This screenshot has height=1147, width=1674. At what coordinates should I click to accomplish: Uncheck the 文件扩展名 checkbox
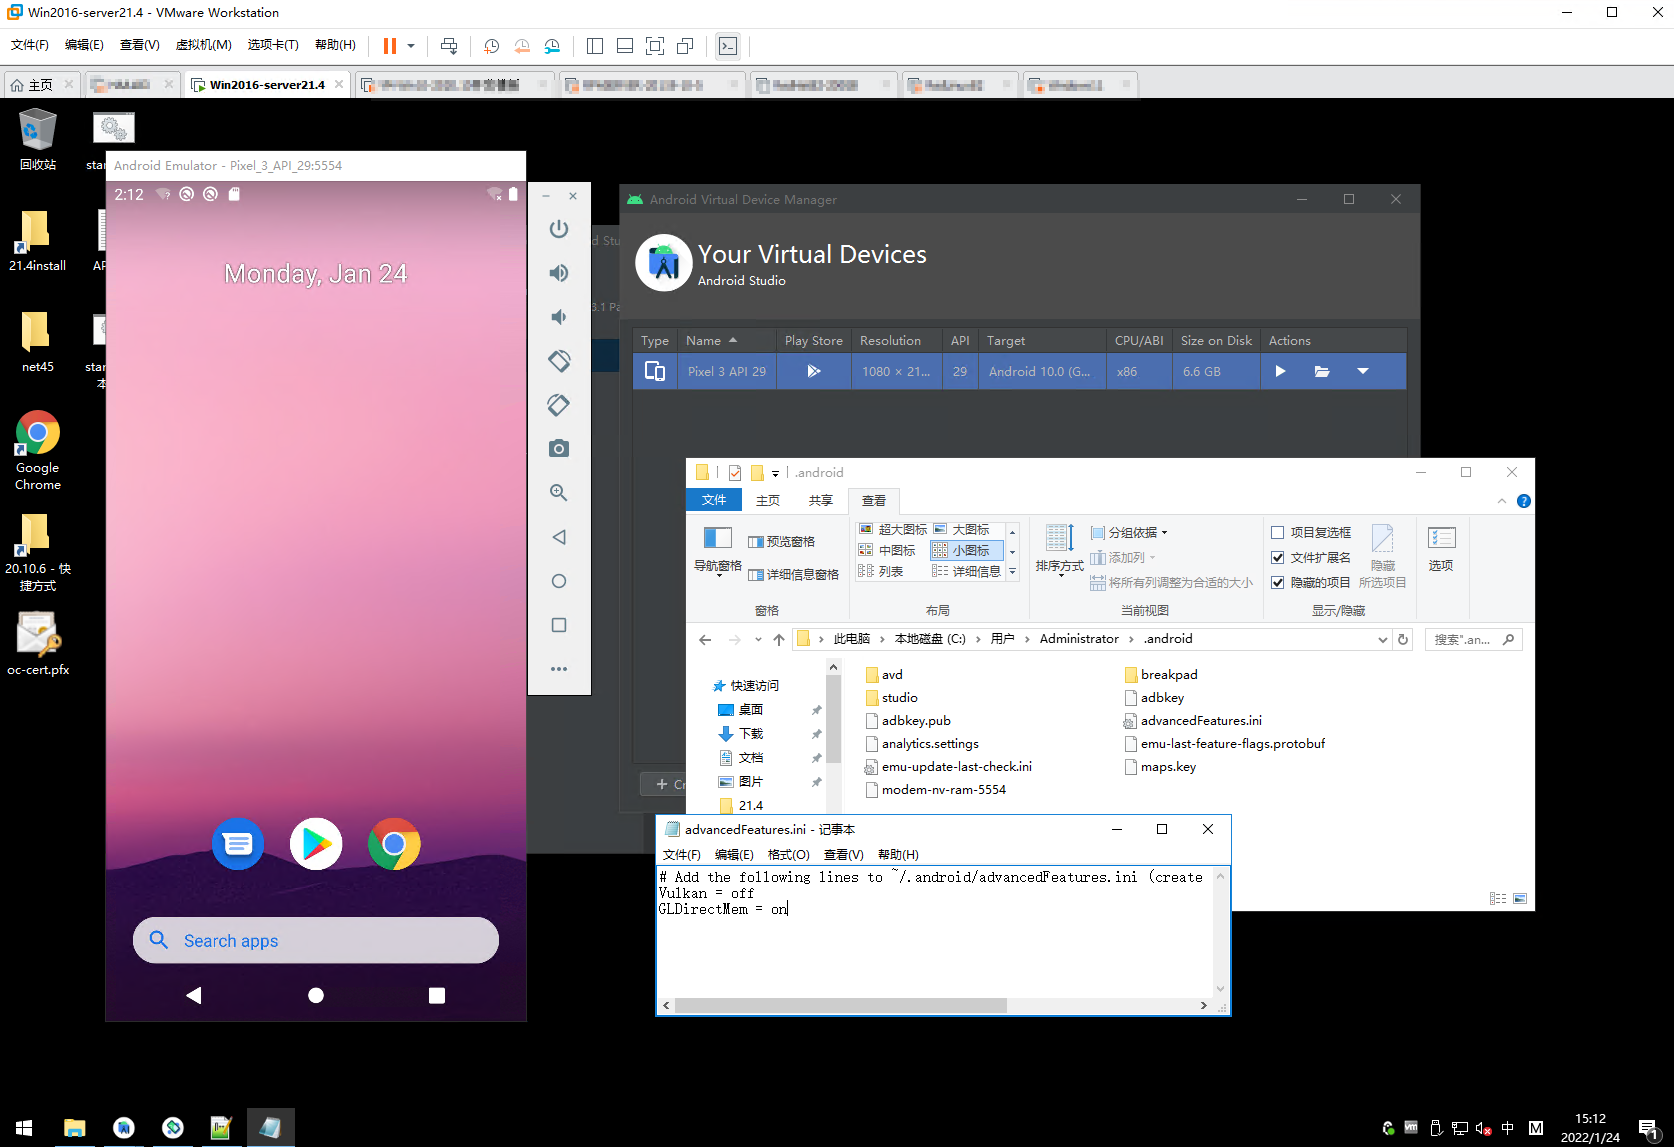click(x=1279, y=557)
